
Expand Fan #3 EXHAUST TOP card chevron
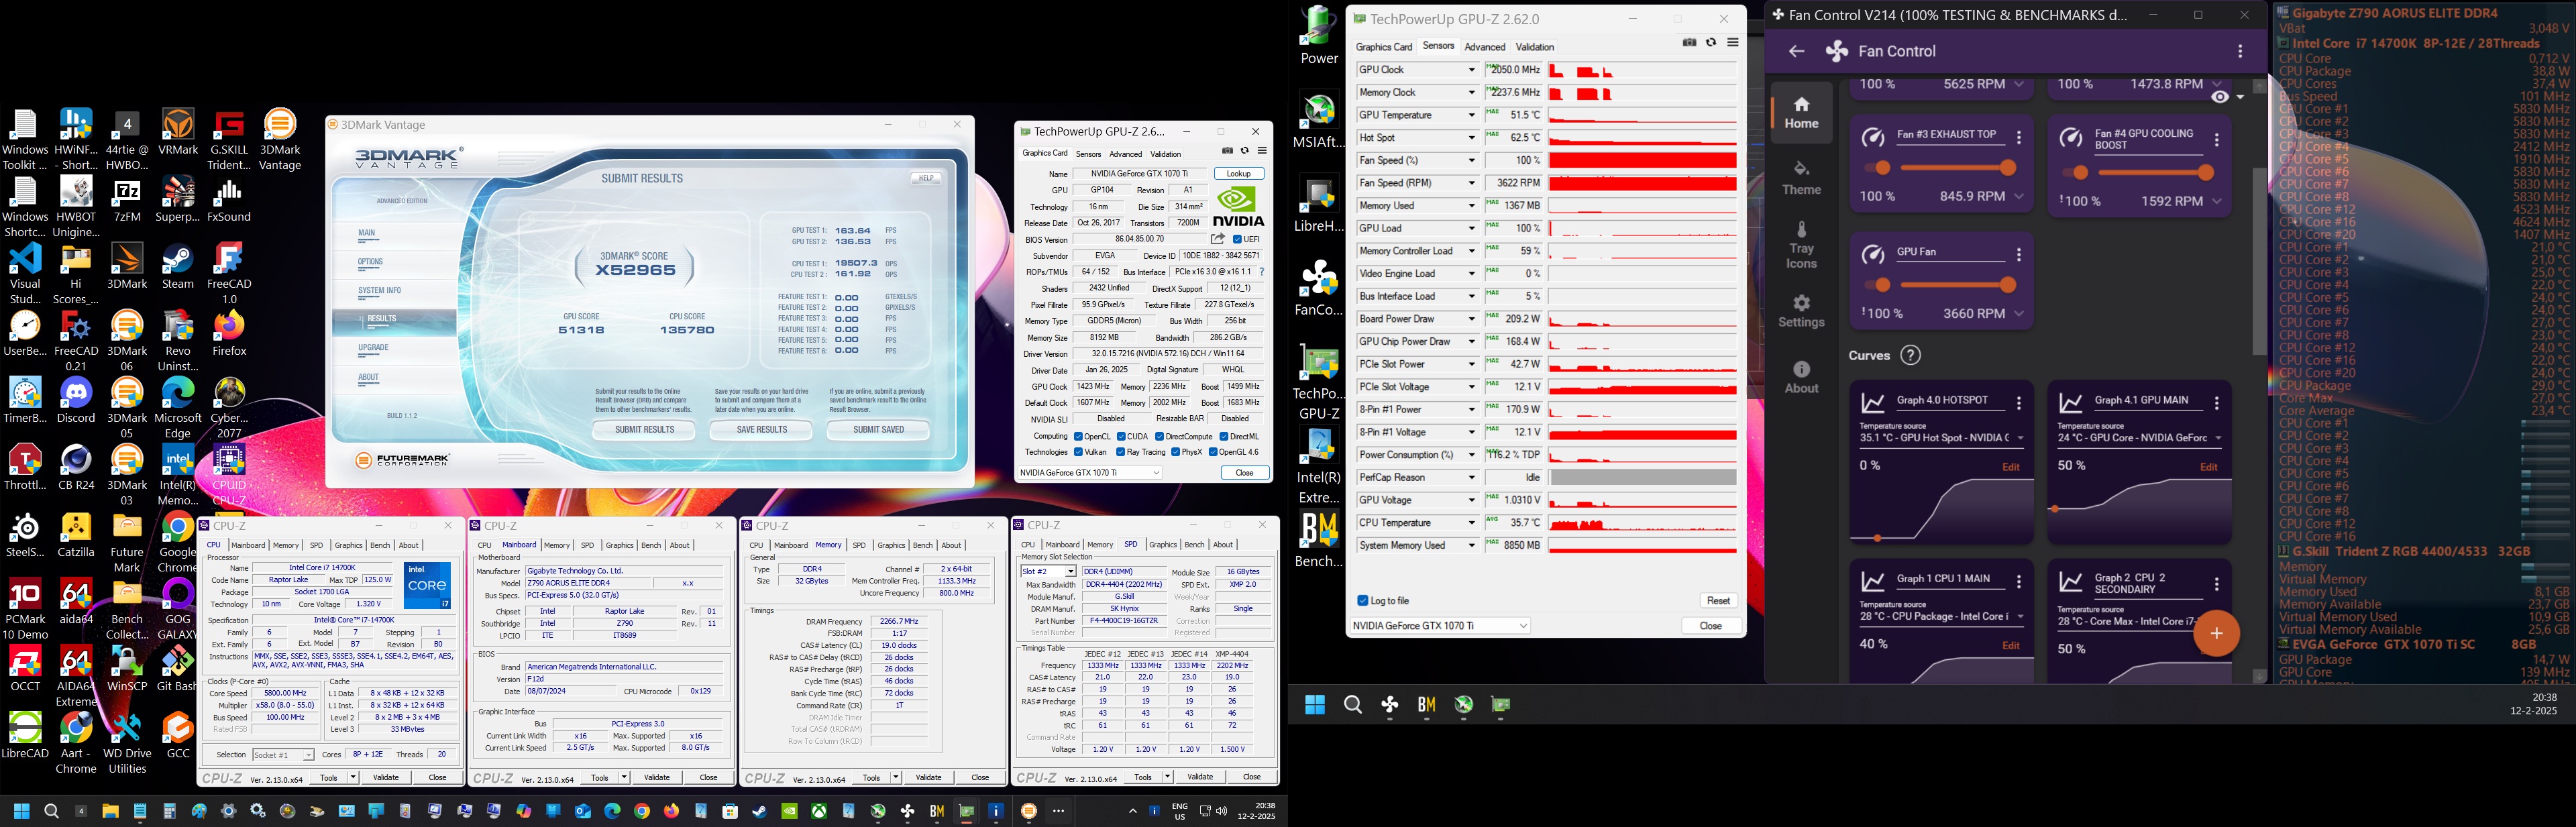tap(2019, 196)
